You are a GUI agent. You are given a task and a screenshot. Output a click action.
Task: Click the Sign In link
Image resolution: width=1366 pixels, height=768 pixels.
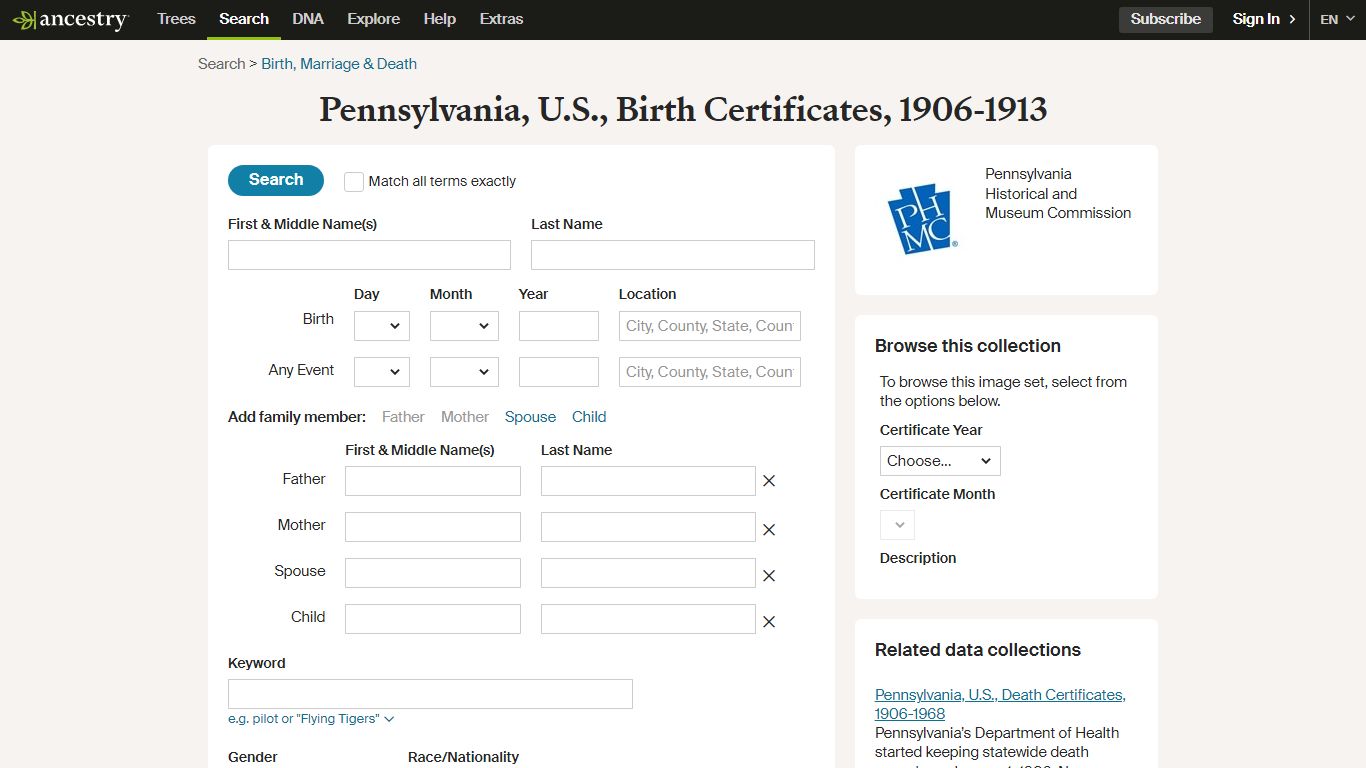pyautogui.click(x=1264, y=19)
